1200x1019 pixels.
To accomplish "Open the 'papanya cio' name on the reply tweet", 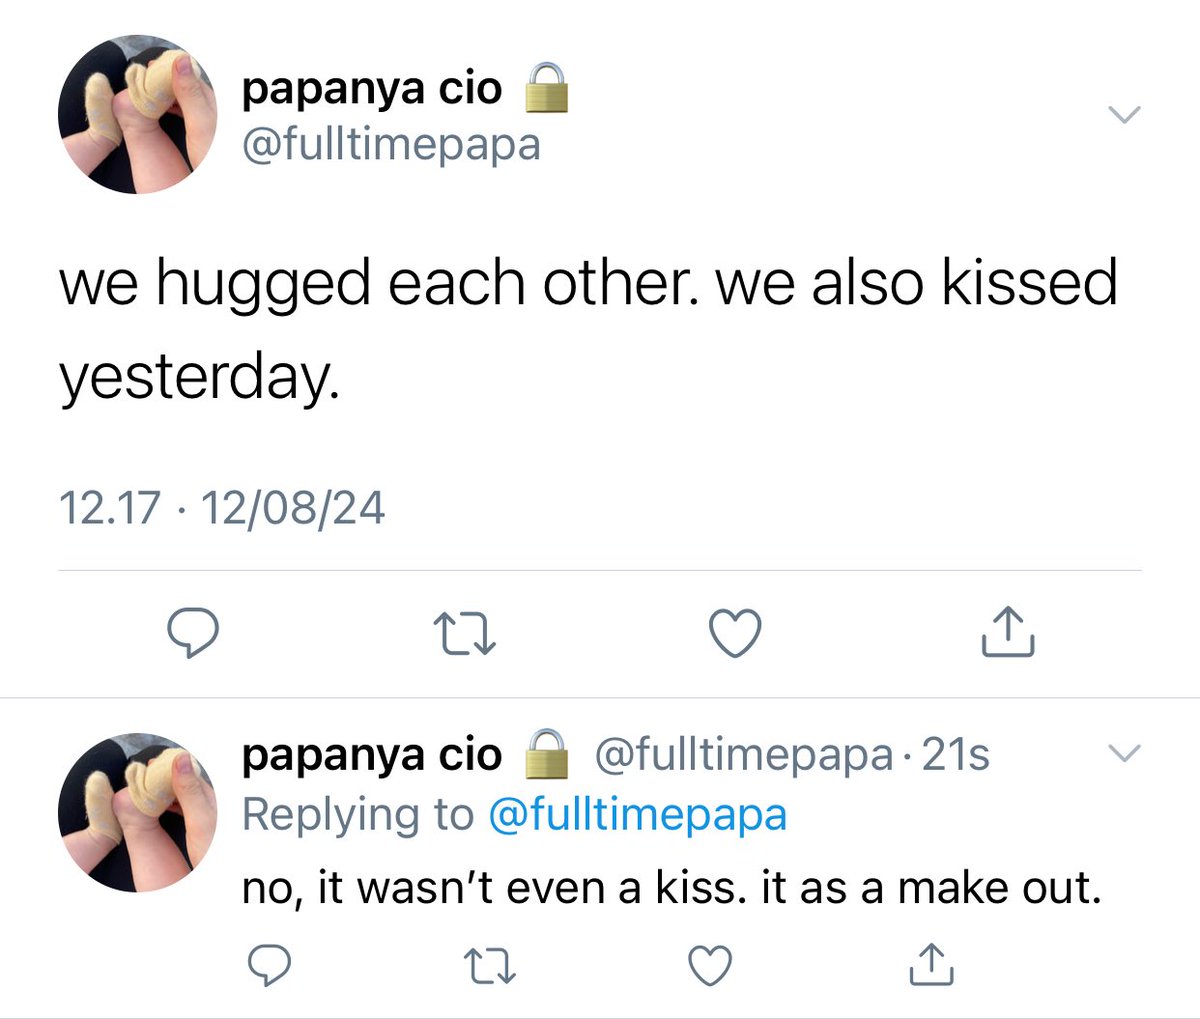I will click(x=372, y=753).
